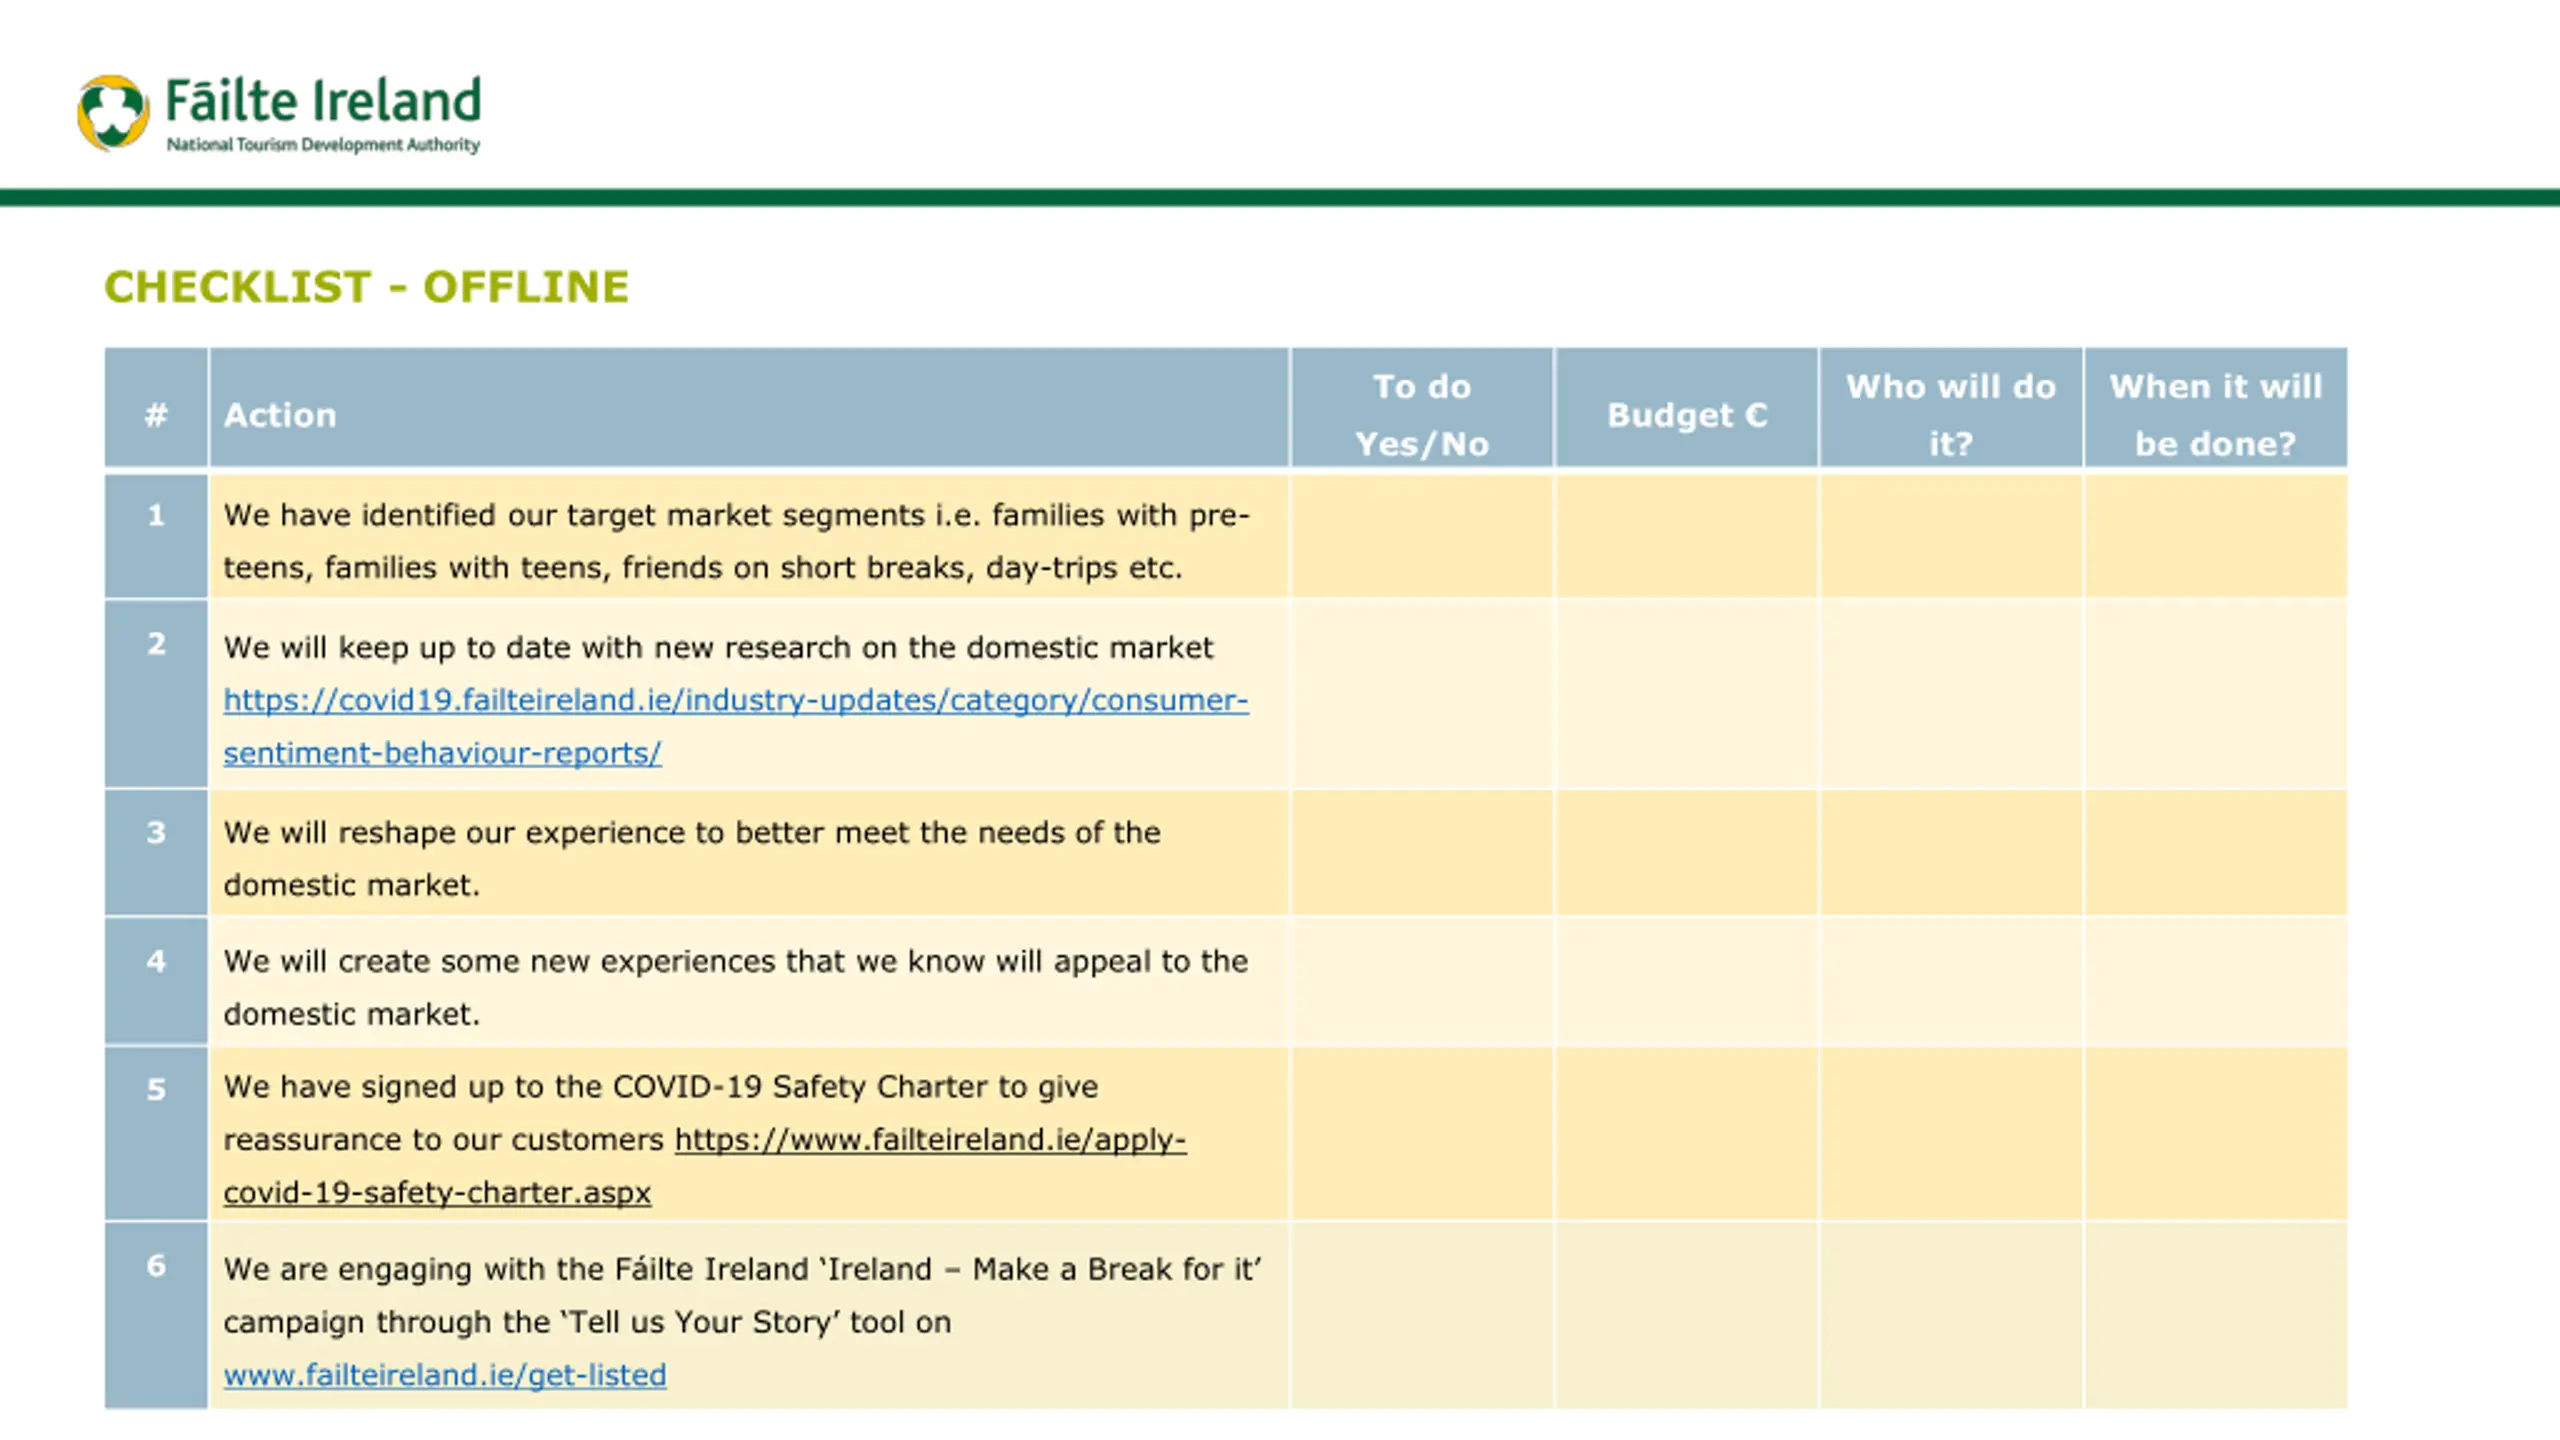The height and width of the screenshot is (1440, 2560).
Task: Click the To do cell for row 5
Action: (1421, 1134)
